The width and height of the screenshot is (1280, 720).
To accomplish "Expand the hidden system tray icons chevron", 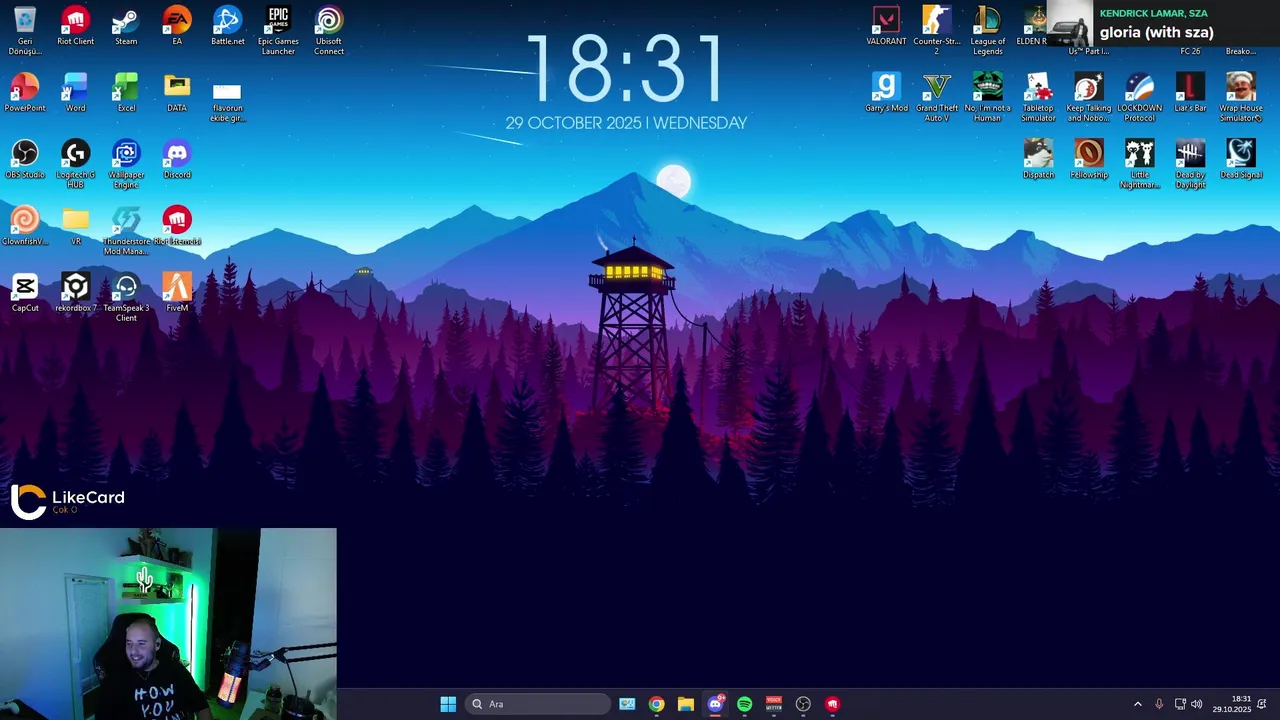I will (x=1137, y=704).
